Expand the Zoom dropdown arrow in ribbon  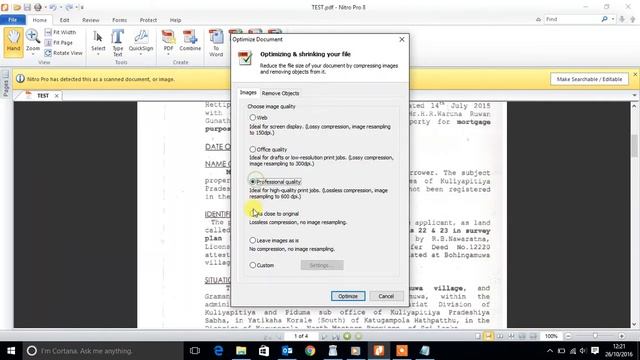[33, 53]
